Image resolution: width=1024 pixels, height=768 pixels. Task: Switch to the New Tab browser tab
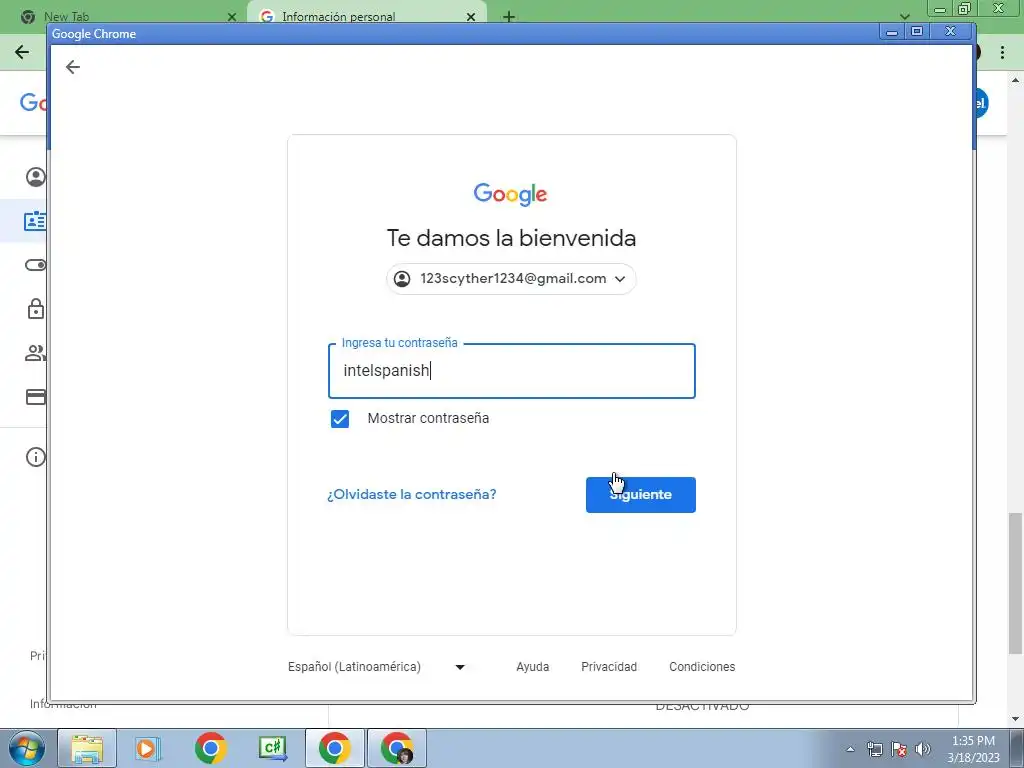coord(124,16)
